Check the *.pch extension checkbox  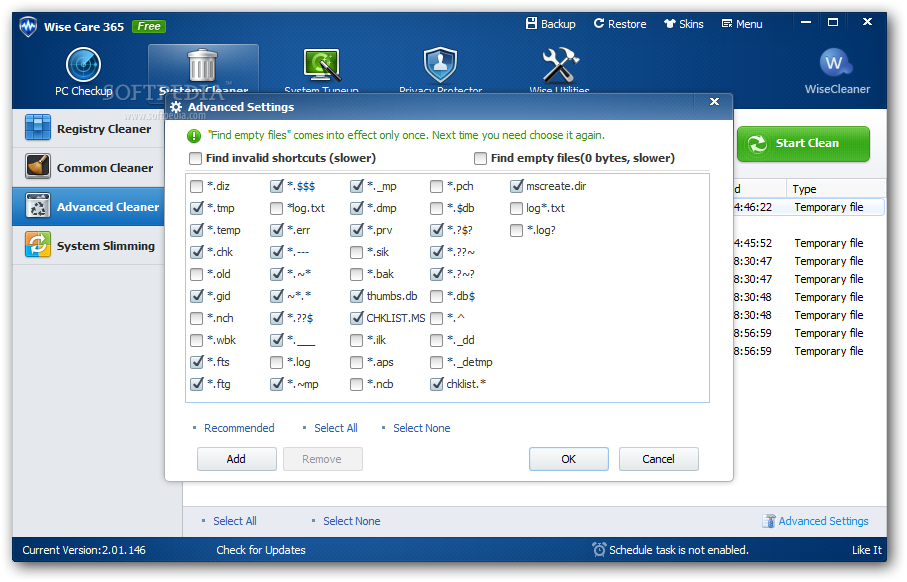point(437,186)
